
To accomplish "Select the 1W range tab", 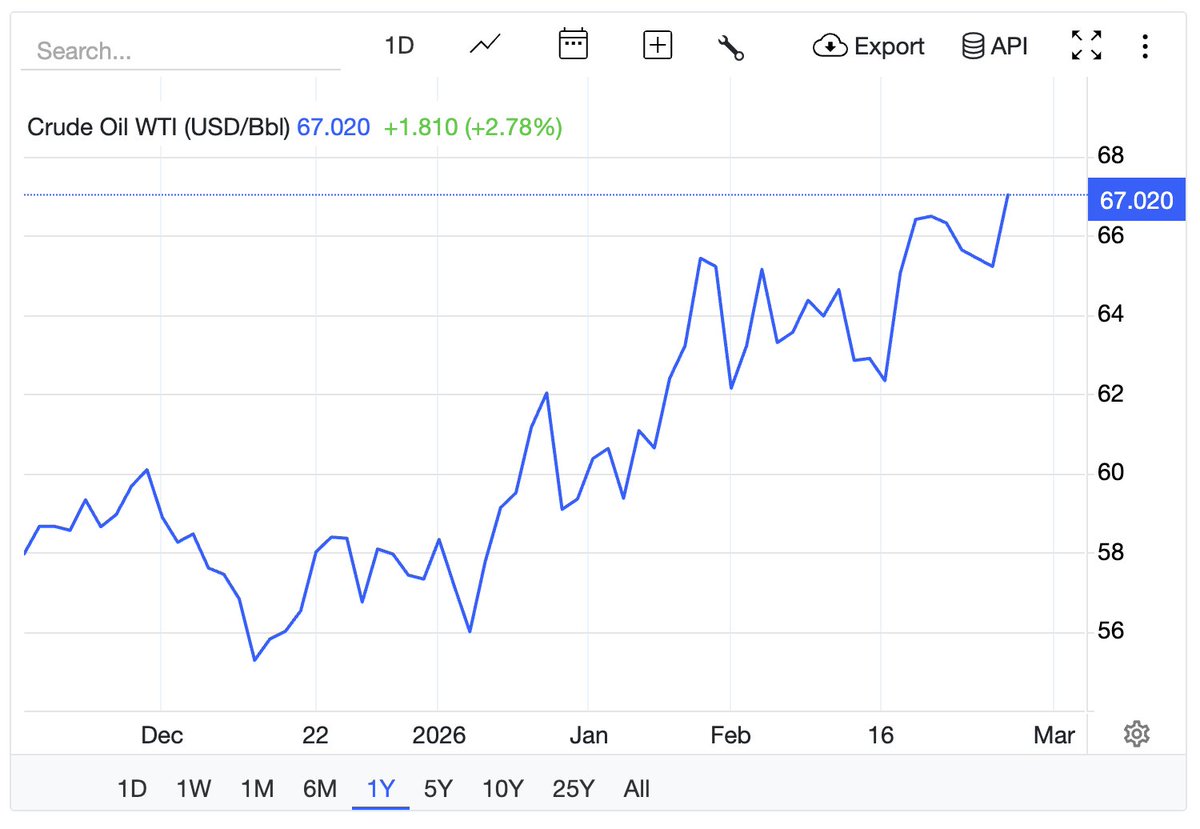I will click(194, 789).
